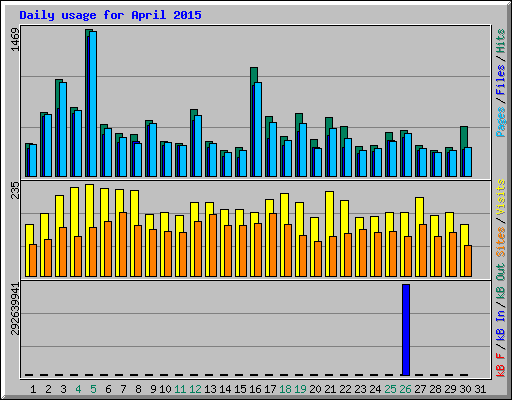This screenshot has height=400, width=512.
Task: Click the 'Files' legend label
Action: [500, 80]
